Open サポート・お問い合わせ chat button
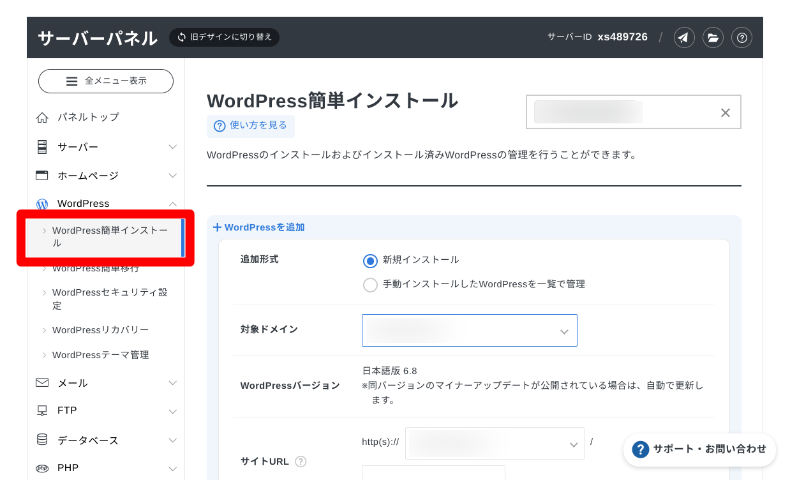 click(x=700, y=449)
